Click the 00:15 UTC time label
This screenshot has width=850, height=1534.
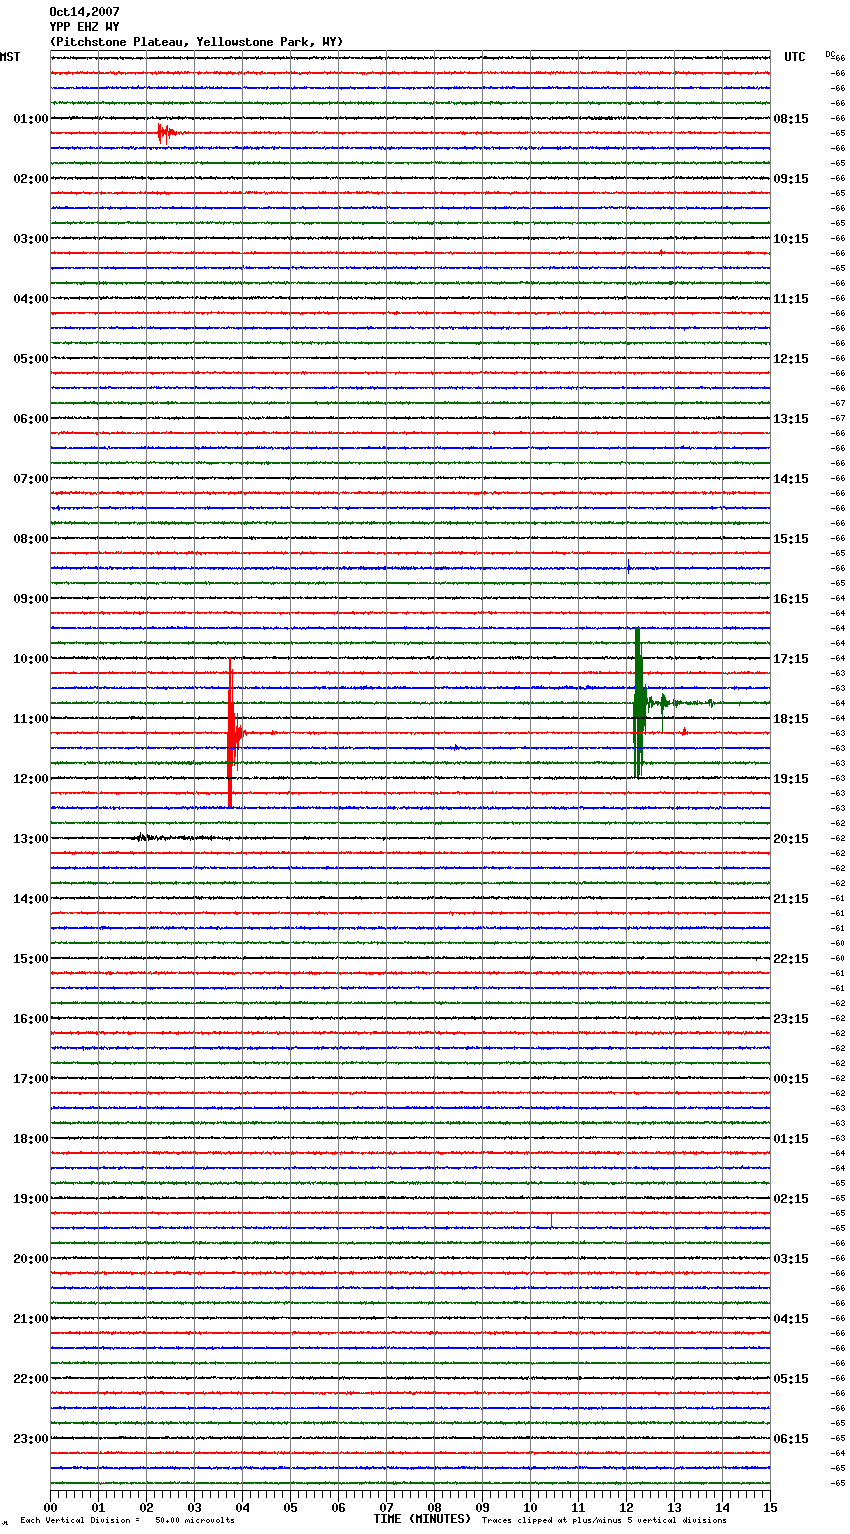tap(791, 1079)
